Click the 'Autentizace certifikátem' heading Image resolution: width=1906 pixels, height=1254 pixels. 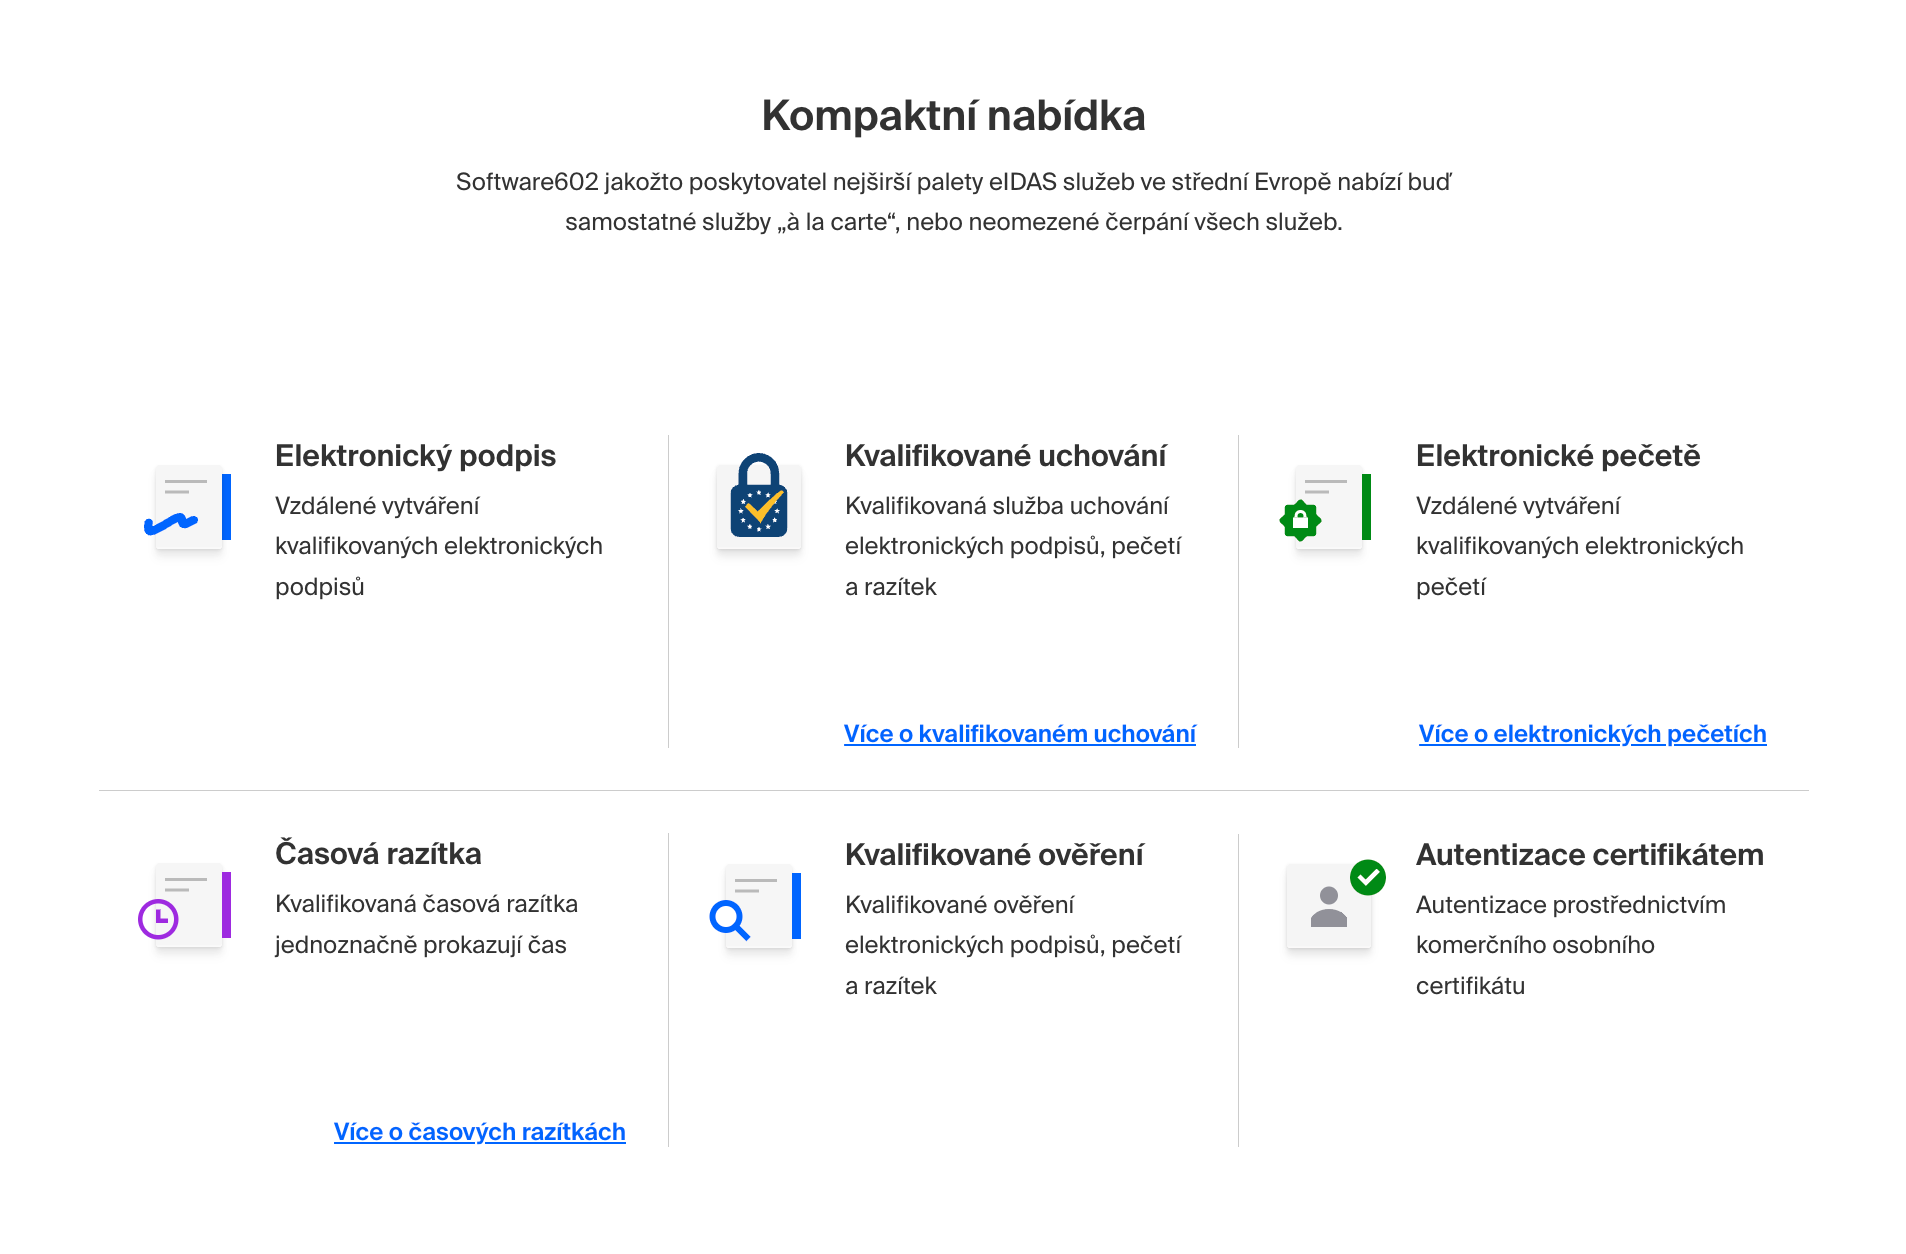tap(1589, 855)
